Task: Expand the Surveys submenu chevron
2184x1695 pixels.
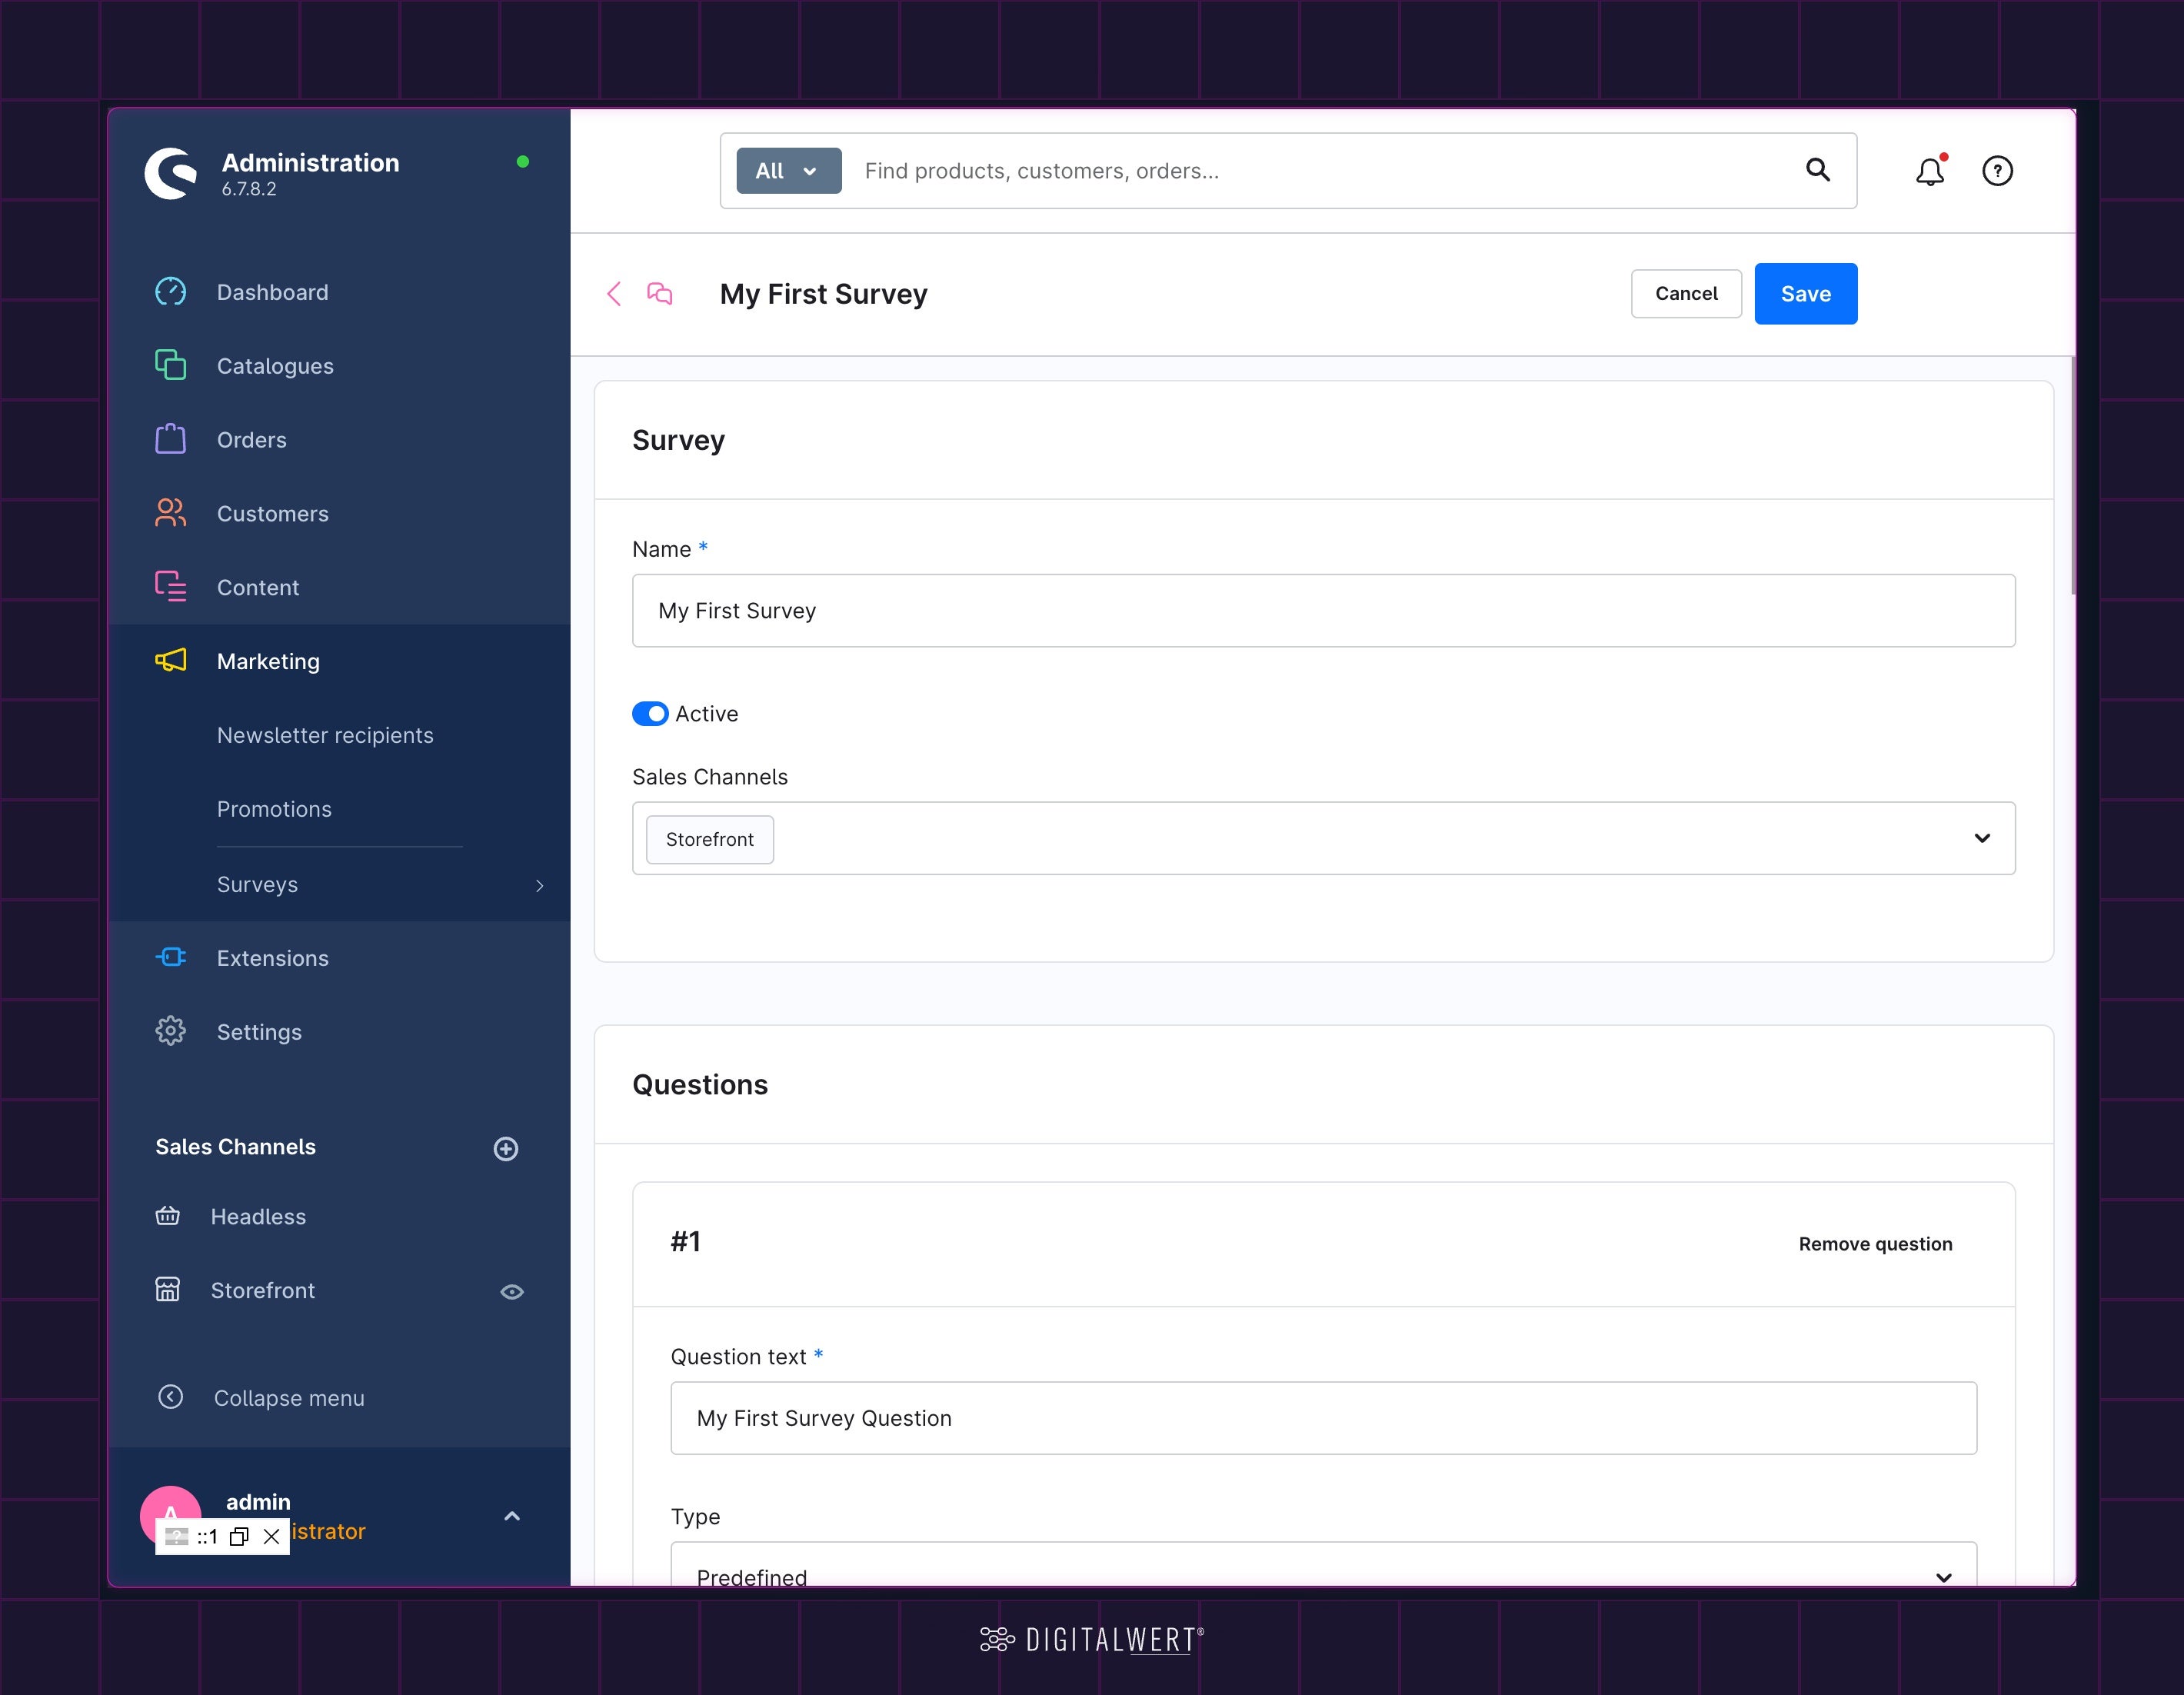Action: [x=540, y=886]
